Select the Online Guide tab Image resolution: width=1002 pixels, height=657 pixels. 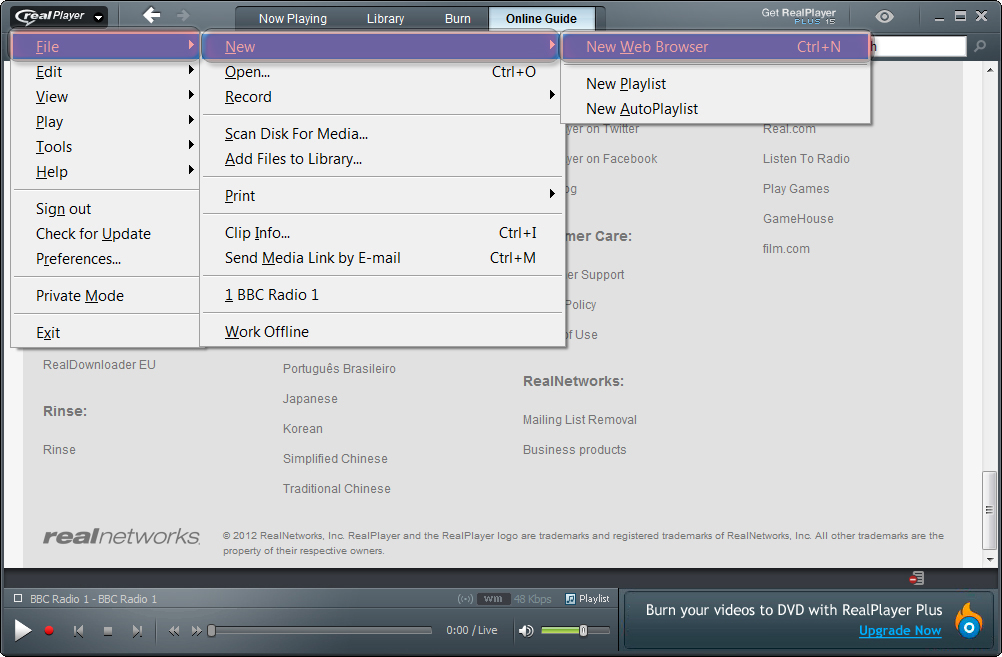(x=541, y=19)
